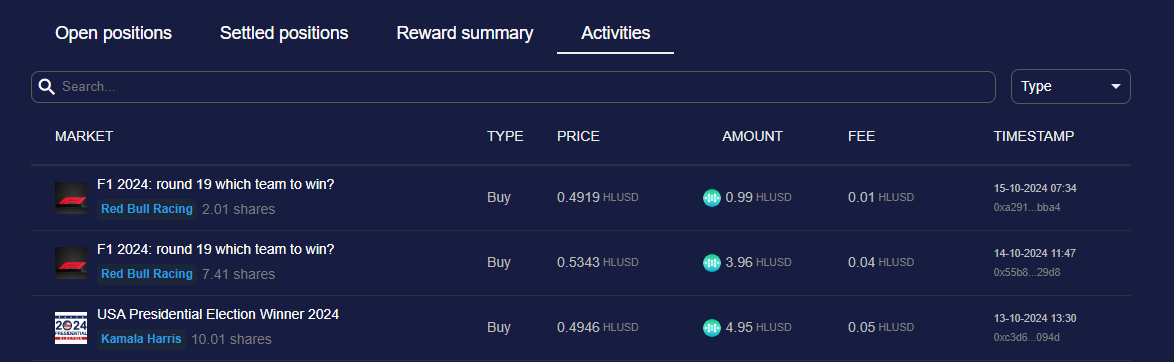This screenshot has width=1174, height=362.
Task: Open transaction hash 0xc3d6...094d
Action: pyautogui.click(x=1027, y=337)
